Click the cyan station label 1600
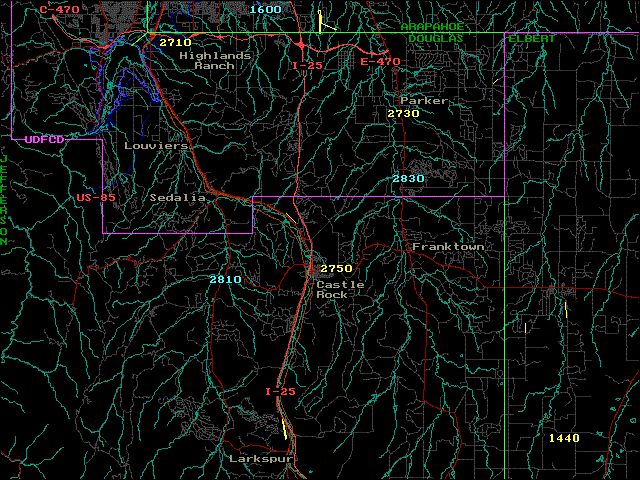640x480 pixels. (265, 9)
